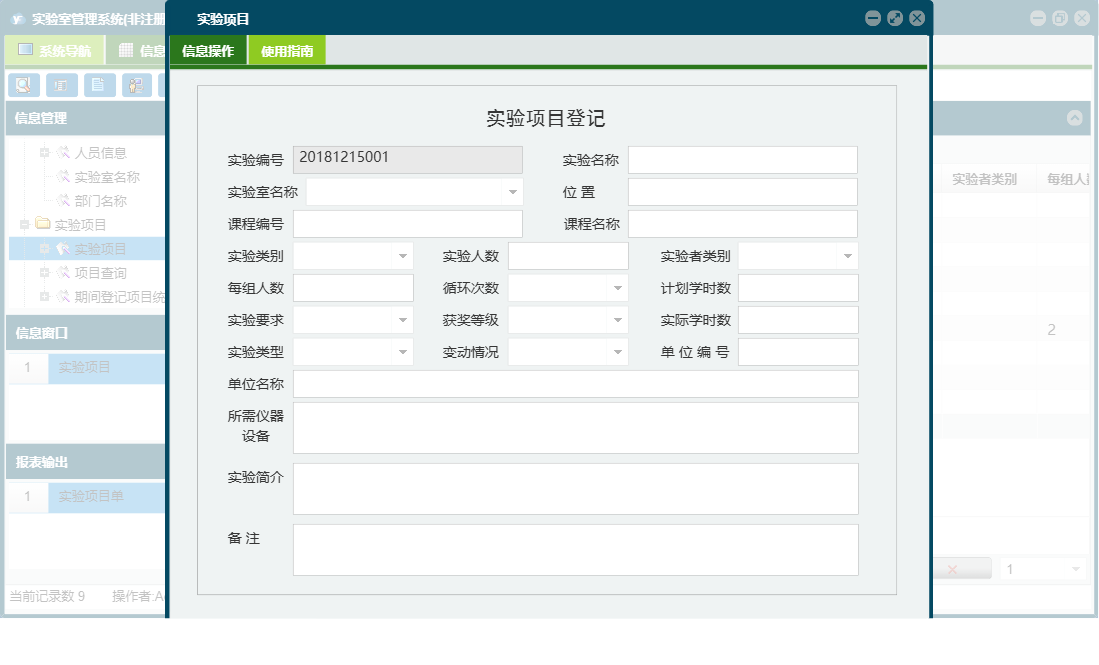Open the 变动情况 dropdown
The height and width of the screenshot is (665, 1099).
tap(617, 352)
